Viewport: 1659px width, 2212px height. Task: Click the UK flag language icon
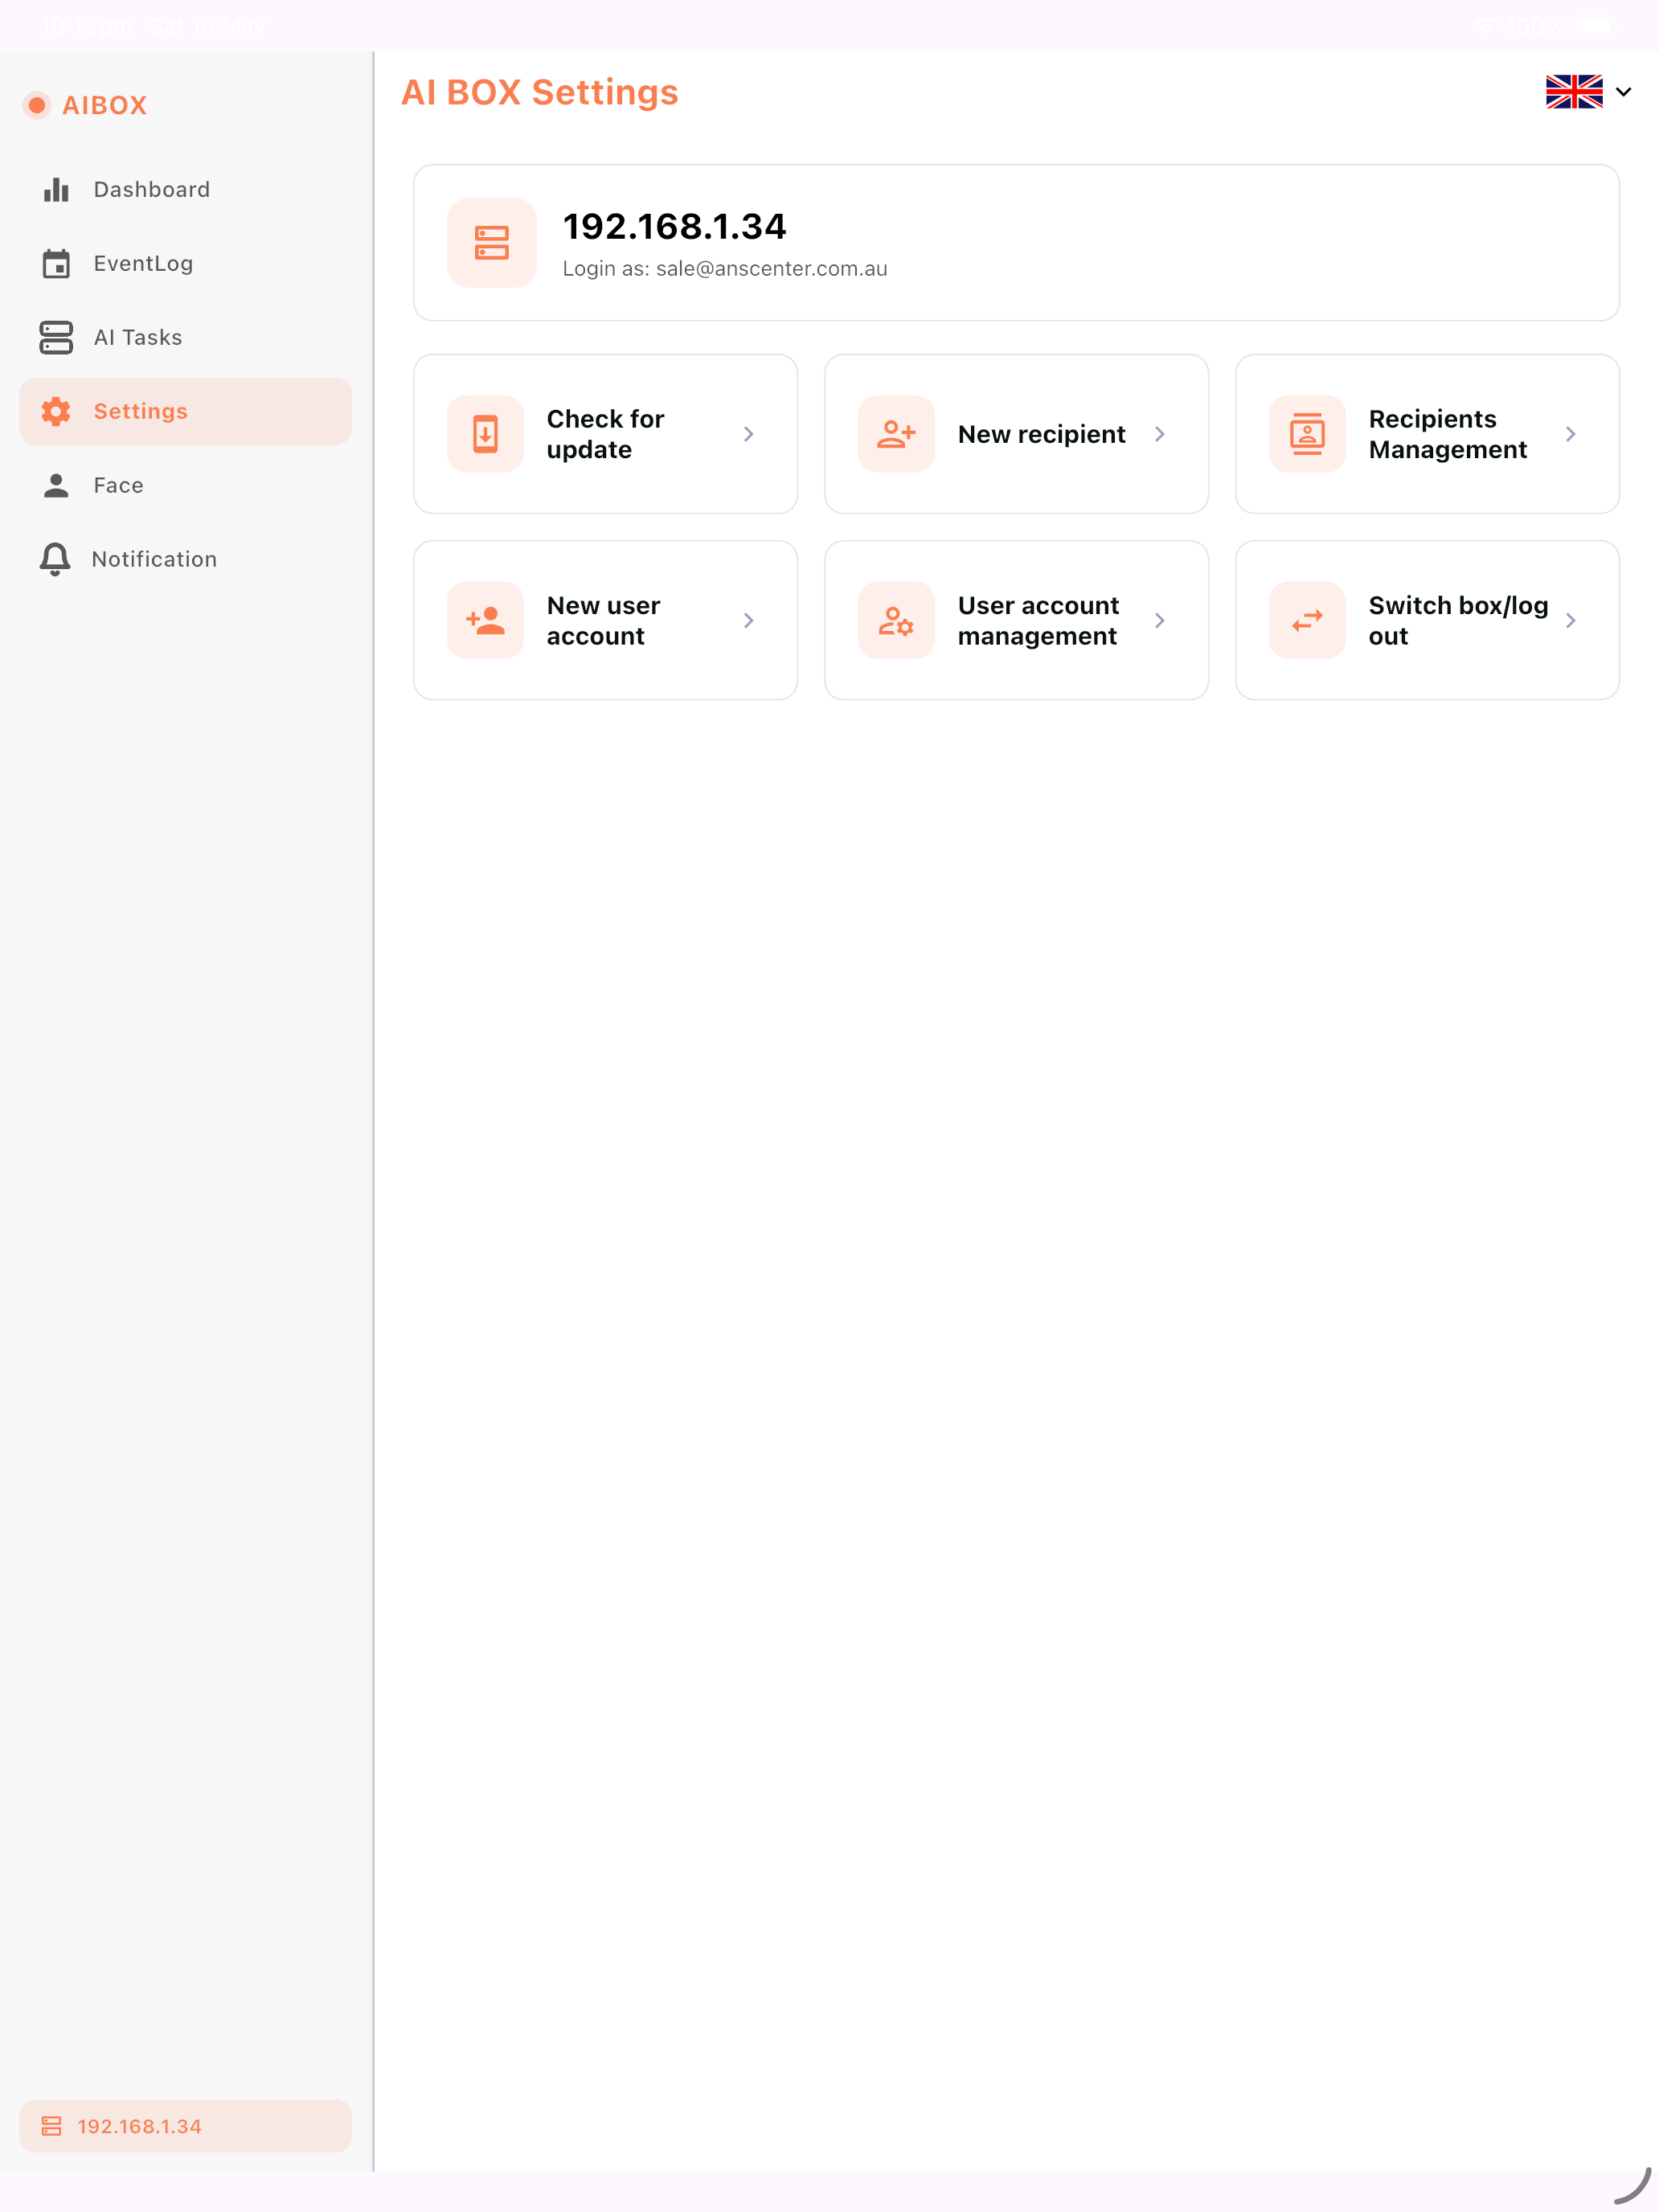coord(1574,92)
